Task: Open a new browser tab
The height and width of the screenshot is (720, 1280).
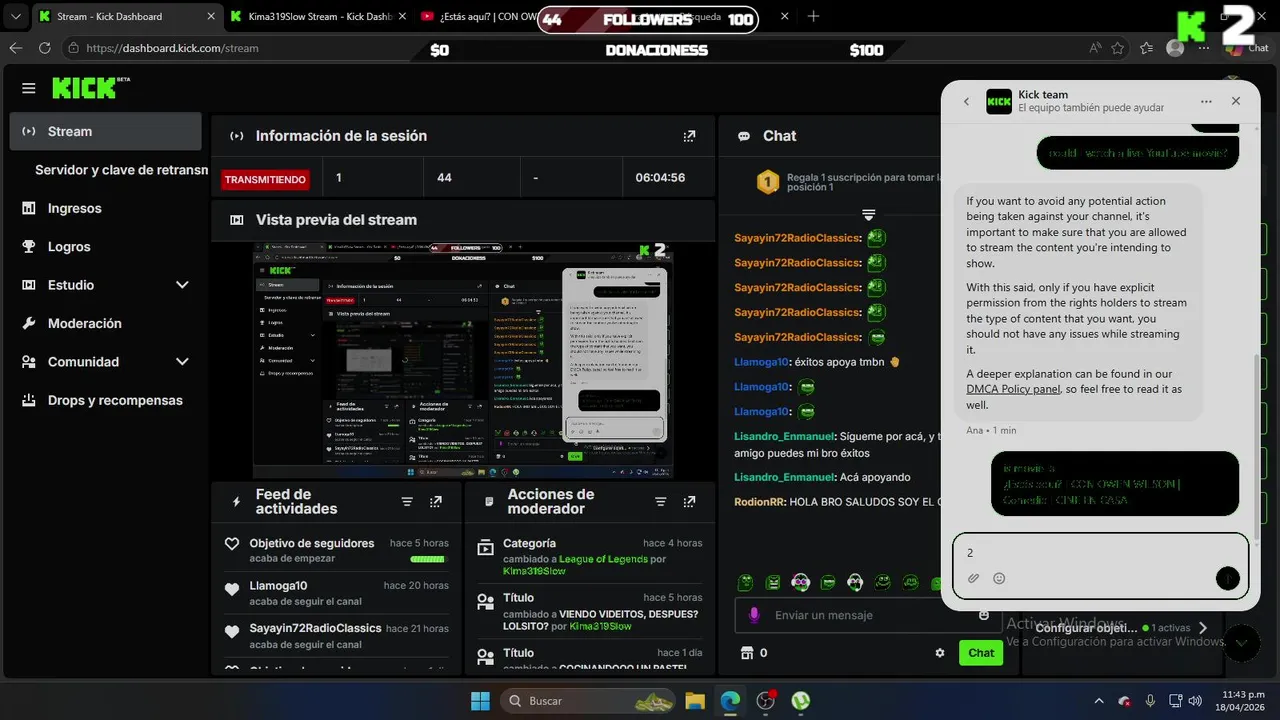Action: pos(813,17)
